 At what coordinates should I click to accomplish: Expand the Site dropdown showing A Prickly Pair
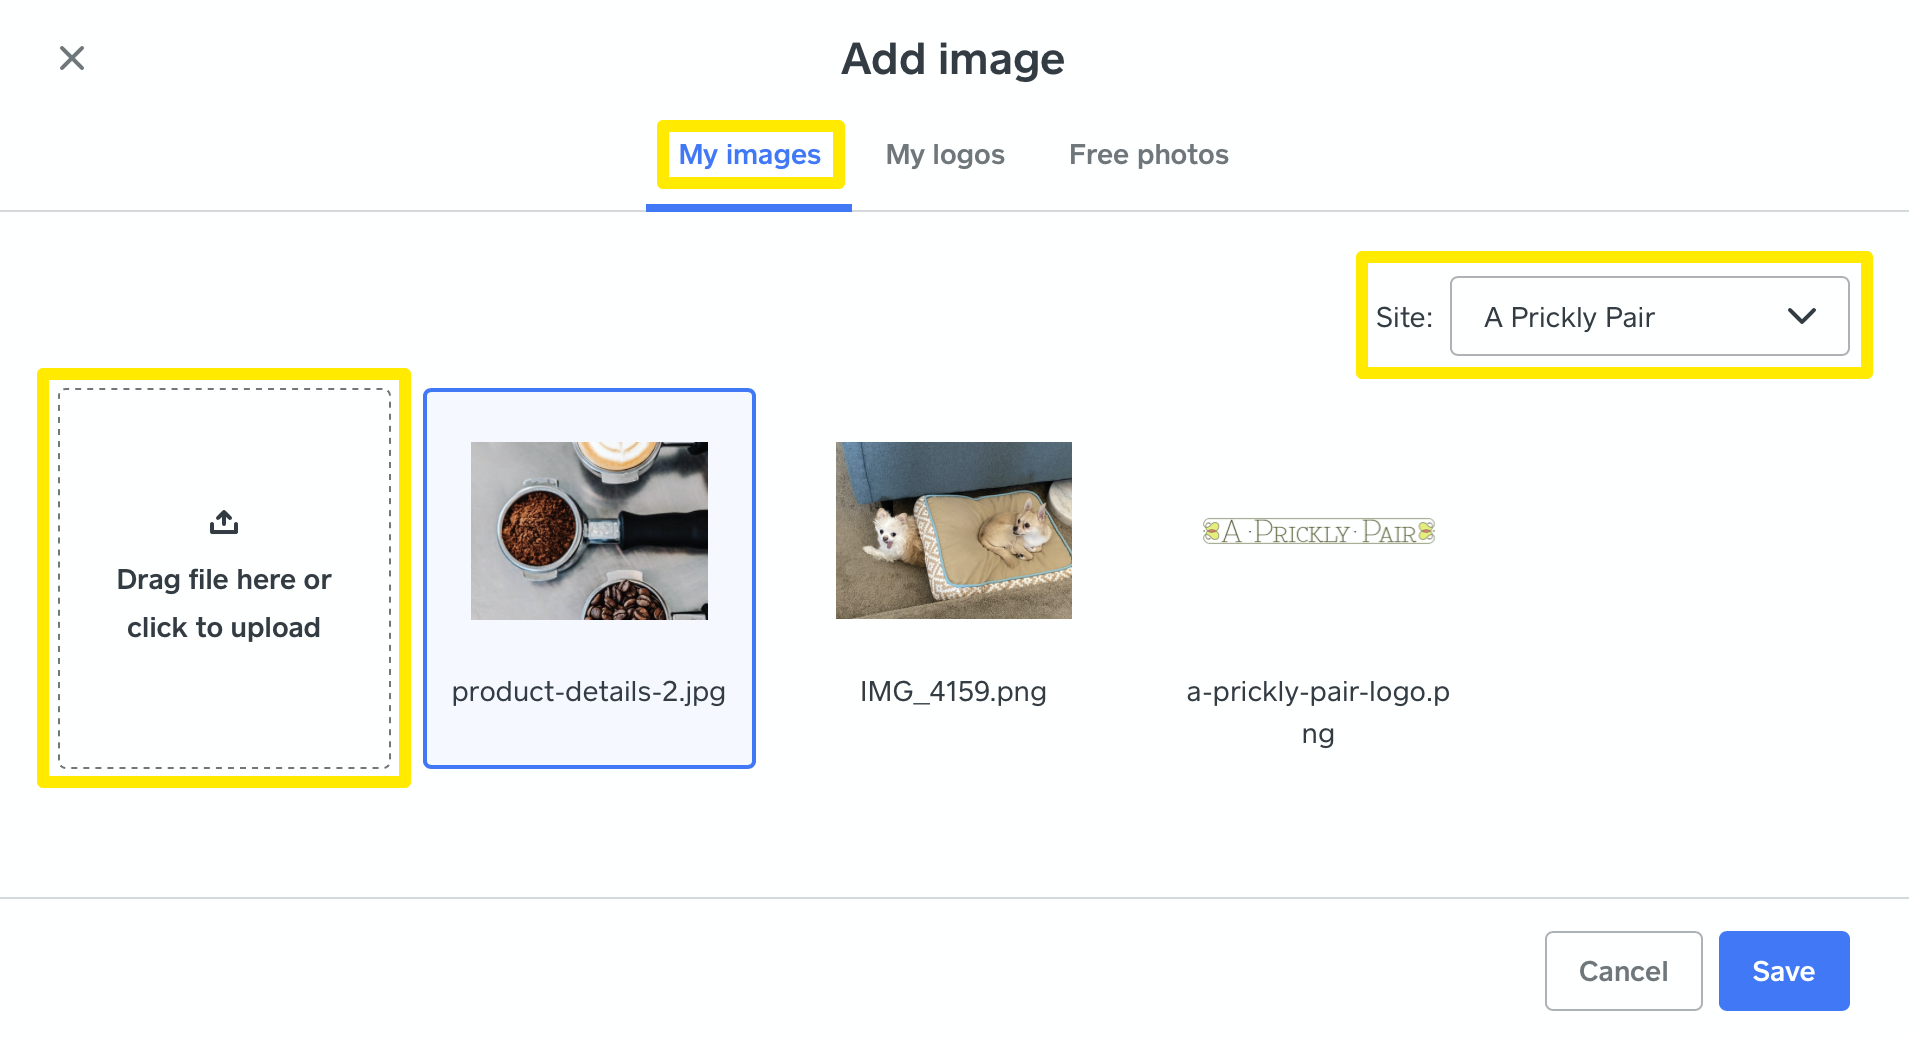[1649, 317]
